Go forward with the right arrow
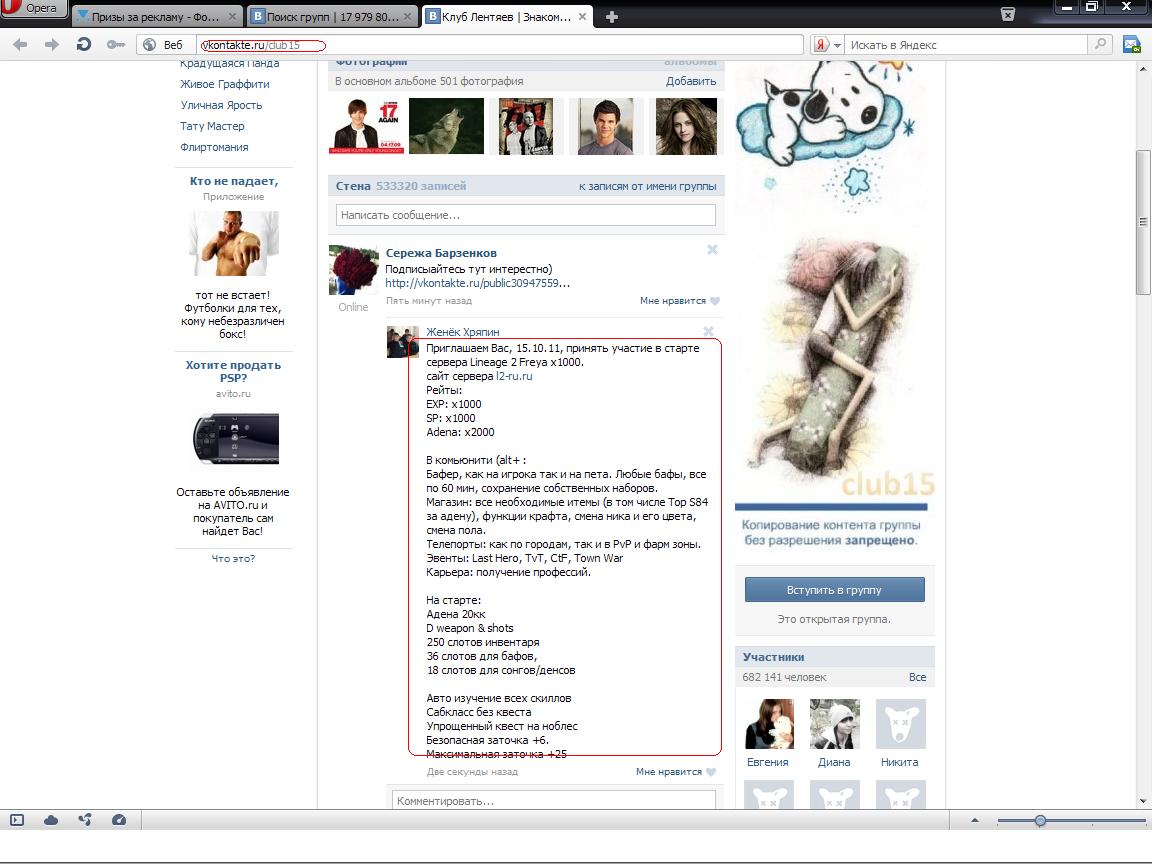This screenshot has height=864, width=1152. [51, 45]
